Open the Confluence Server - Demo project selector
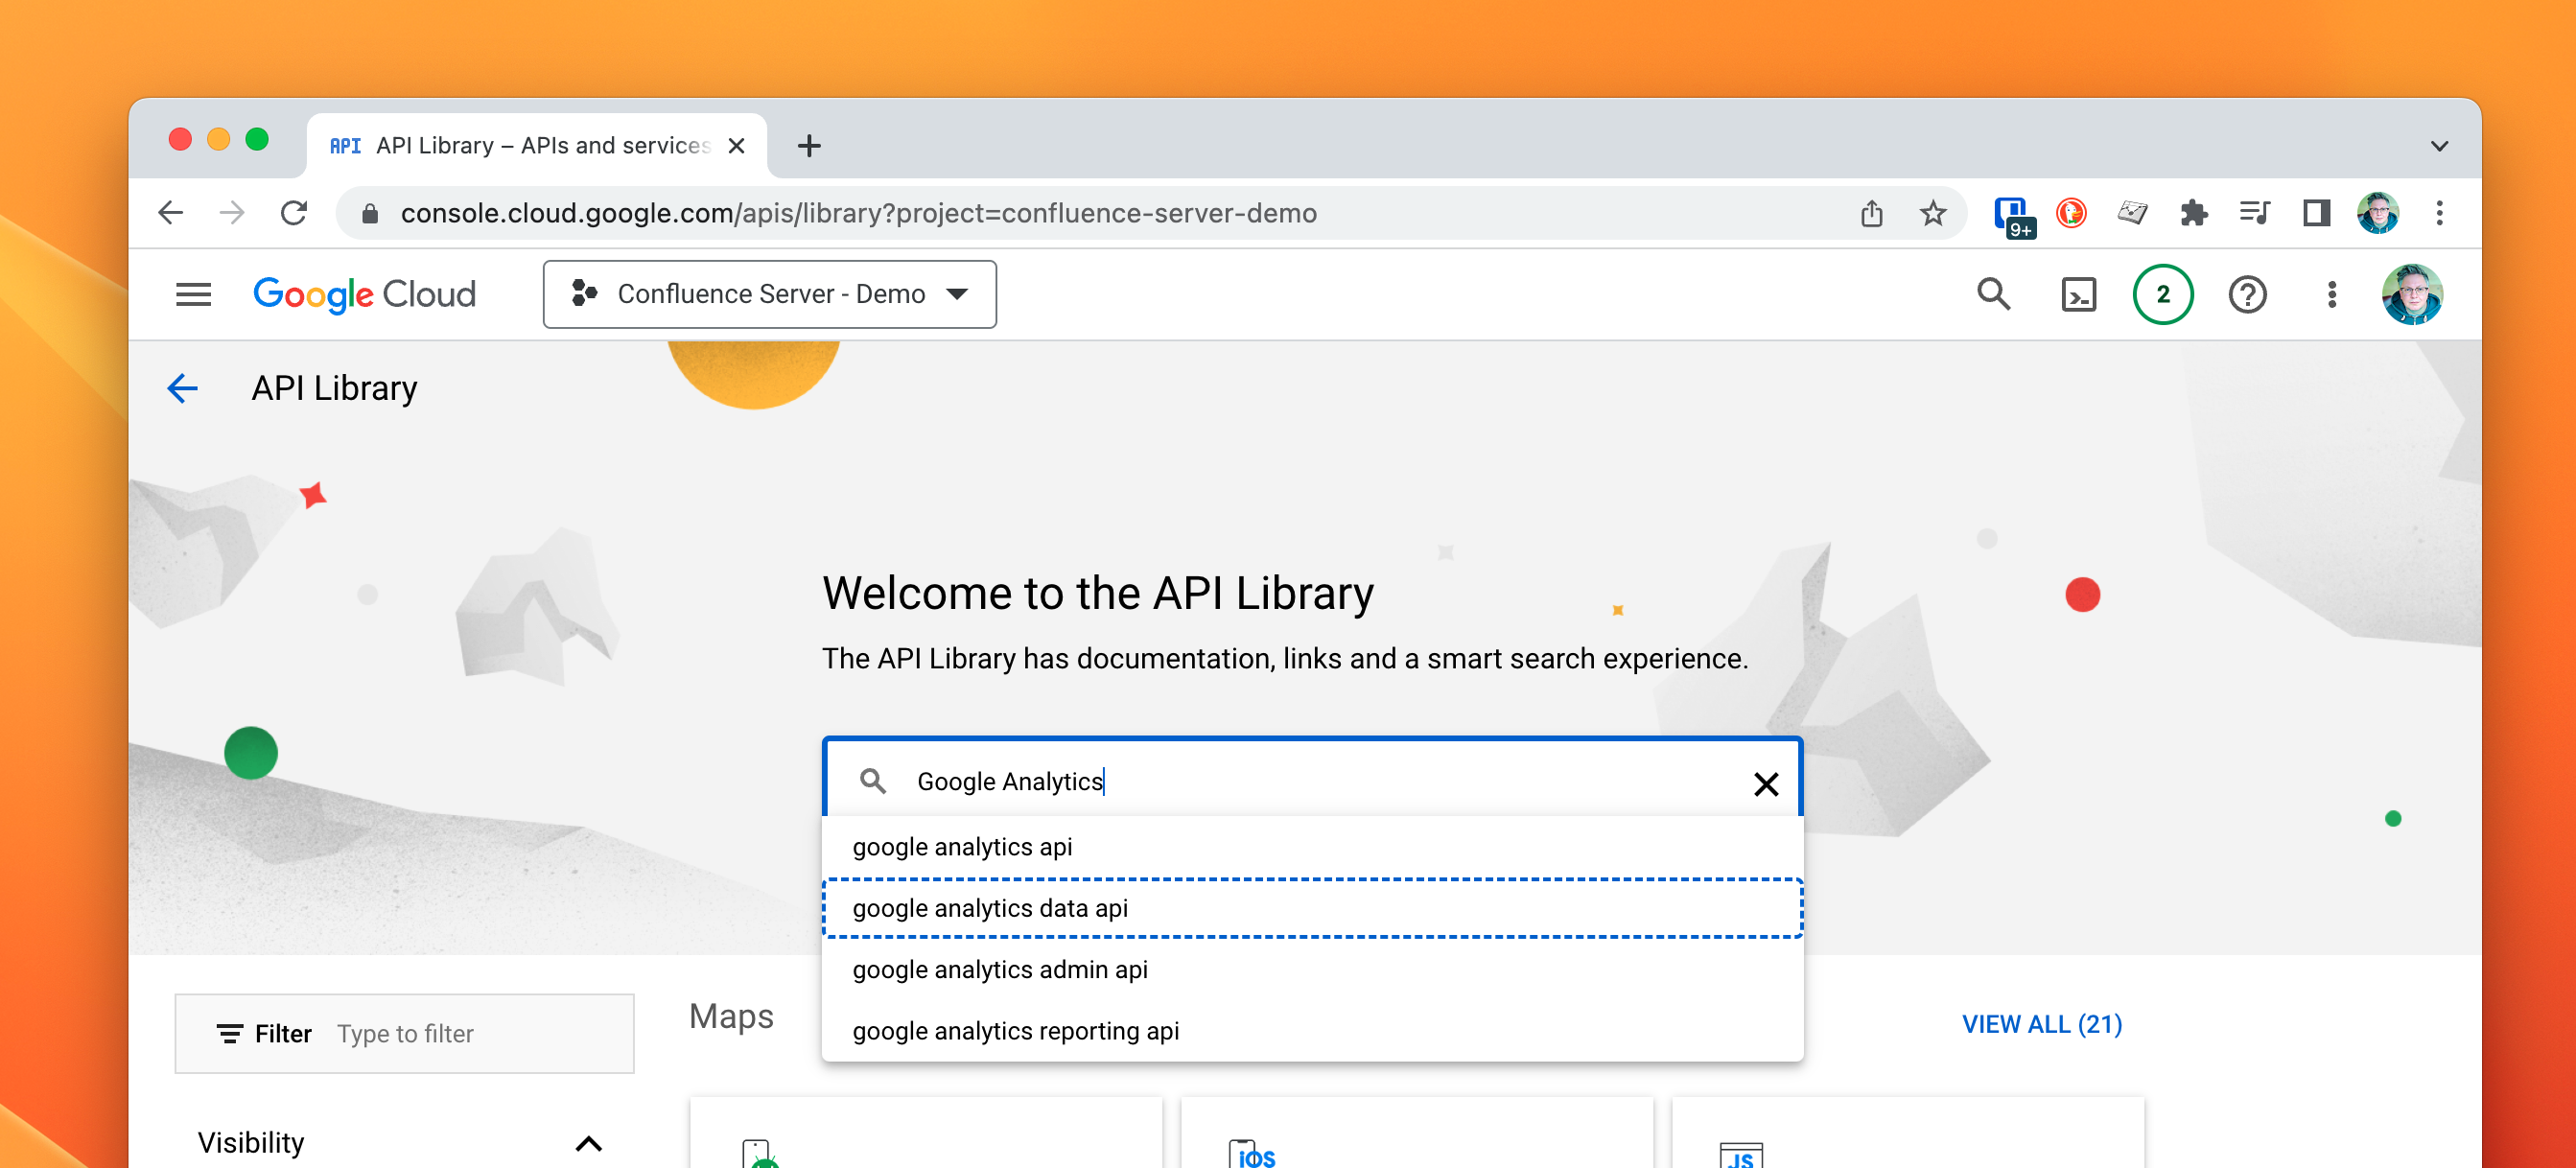 769,294
